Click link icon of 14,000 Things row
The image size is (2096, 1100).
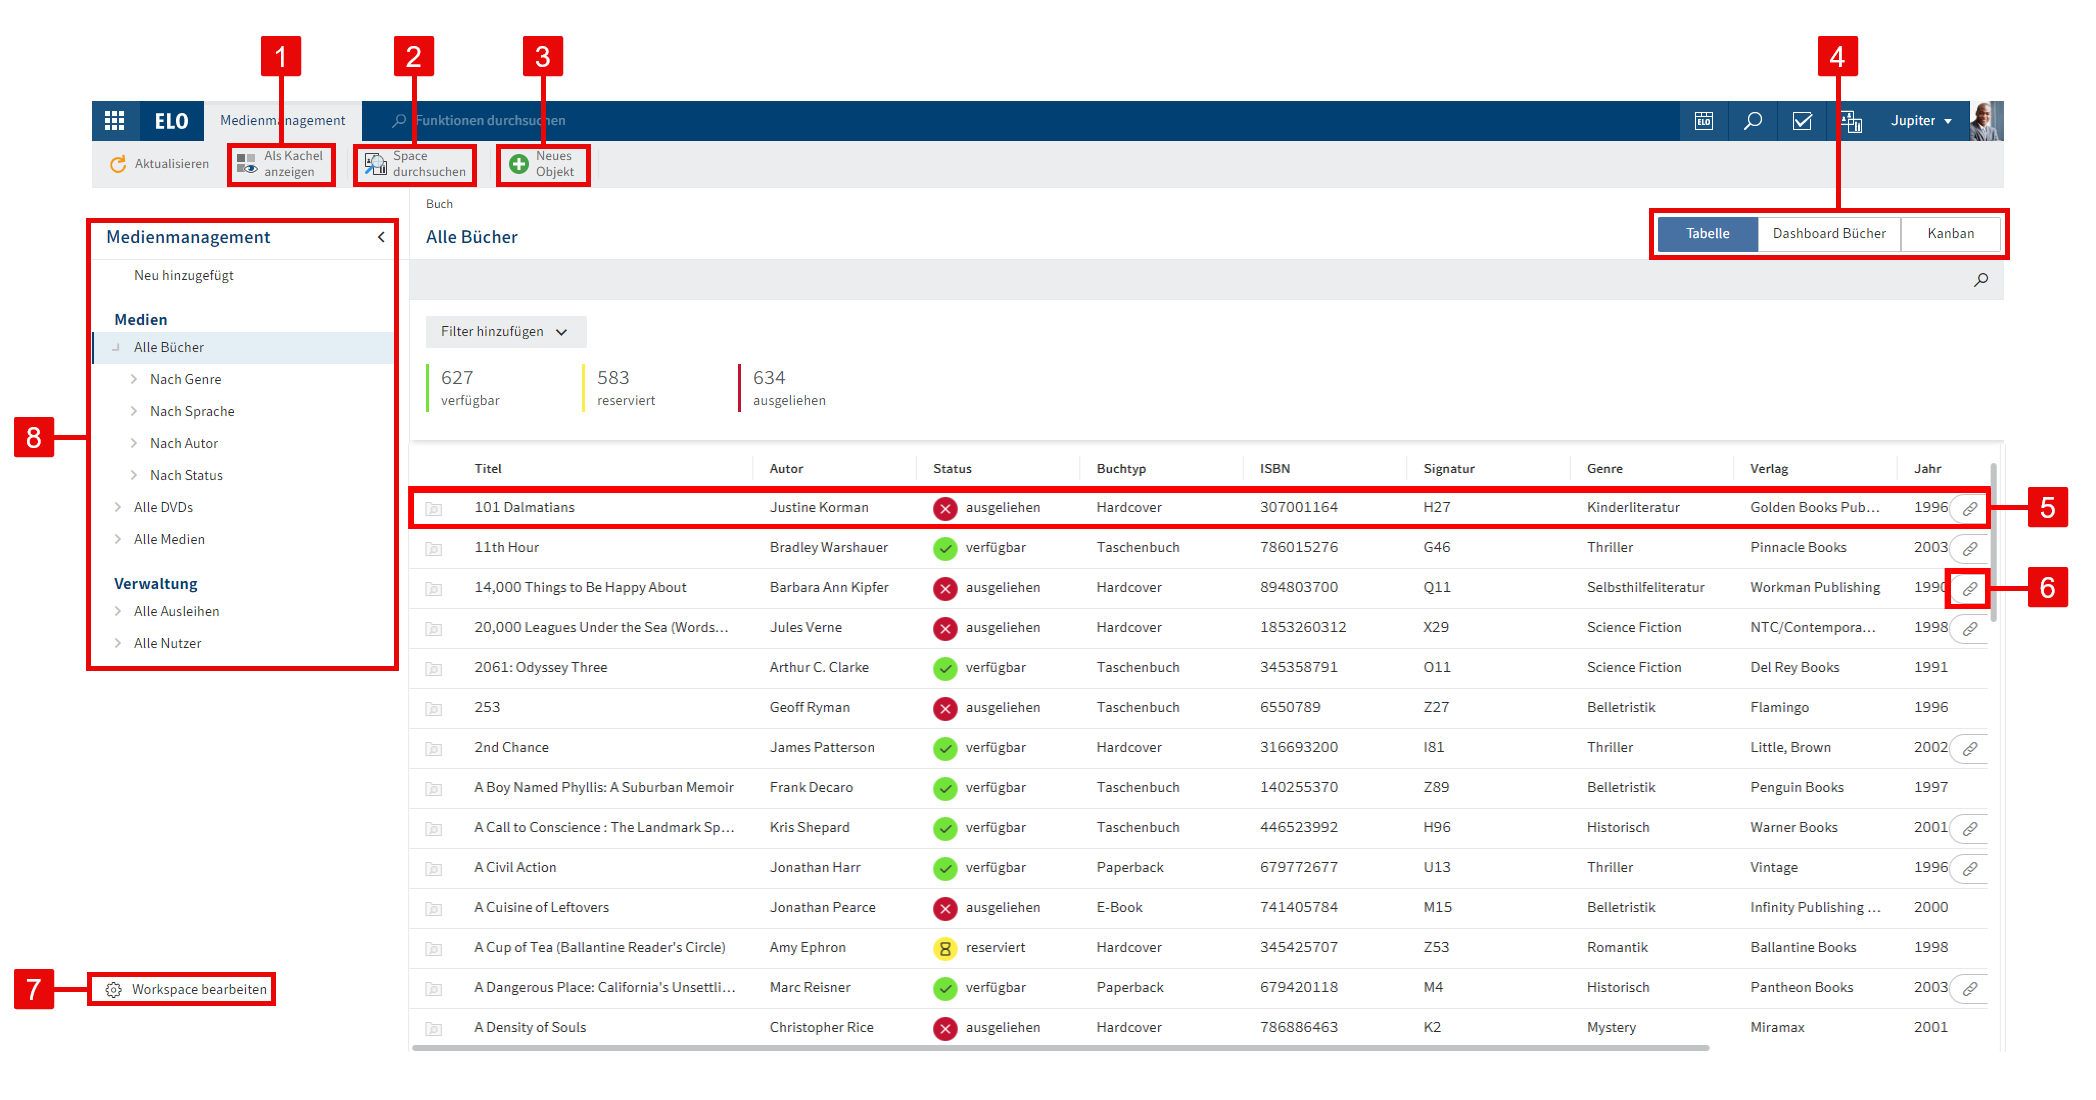pyautogui.click(x=1970, y=589)
